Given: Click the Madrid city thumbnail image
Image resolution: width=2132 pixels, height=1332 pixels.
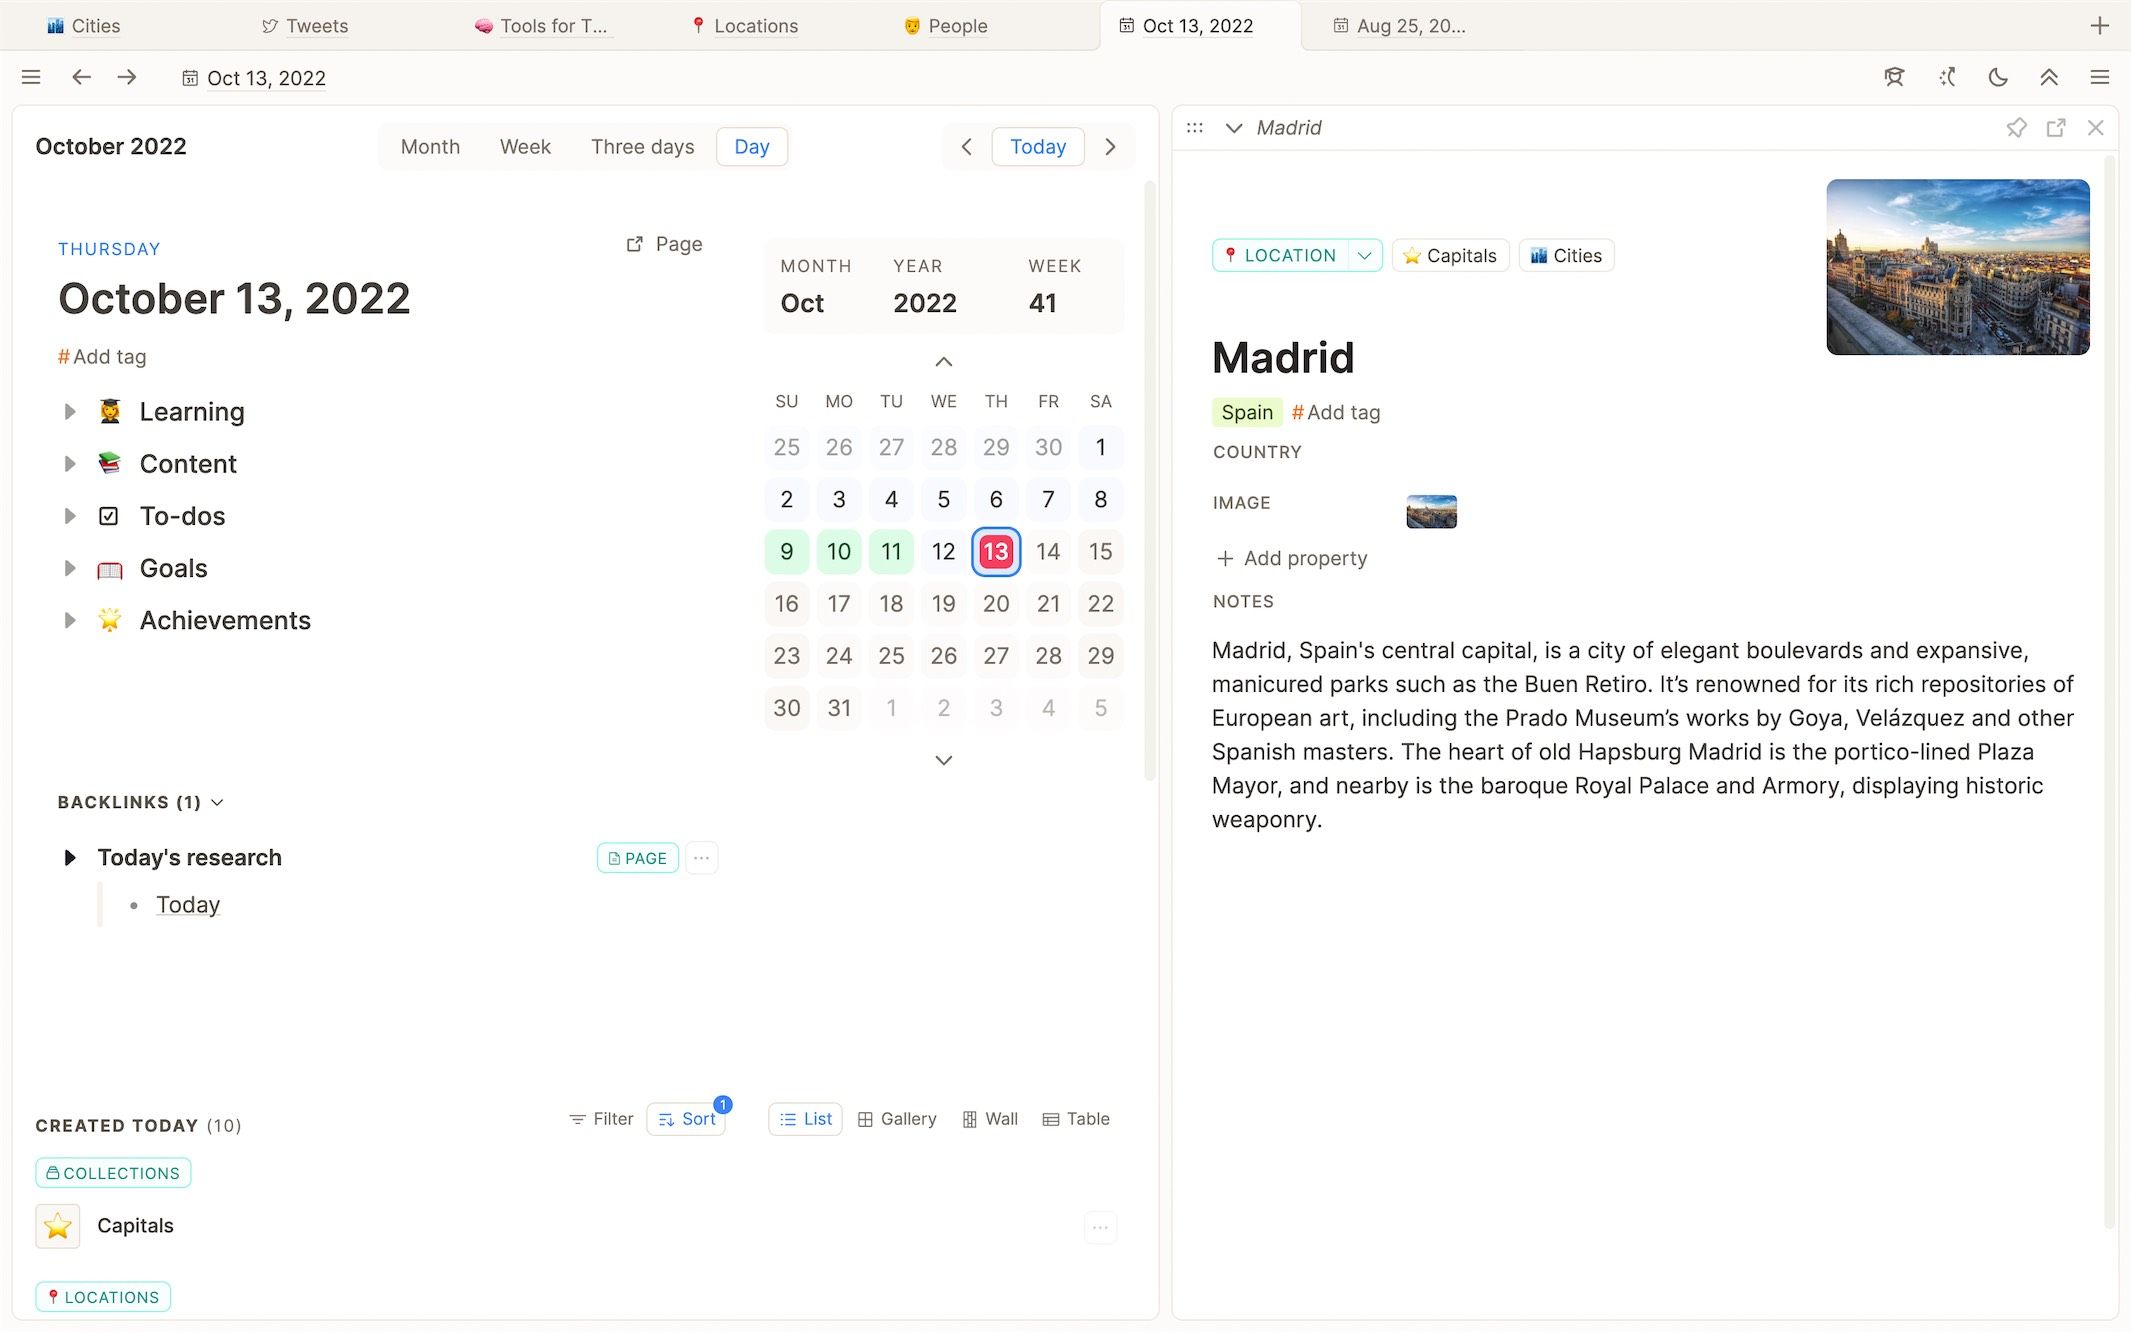Looking at the screenshot, I should click(x=1957, y=266).
